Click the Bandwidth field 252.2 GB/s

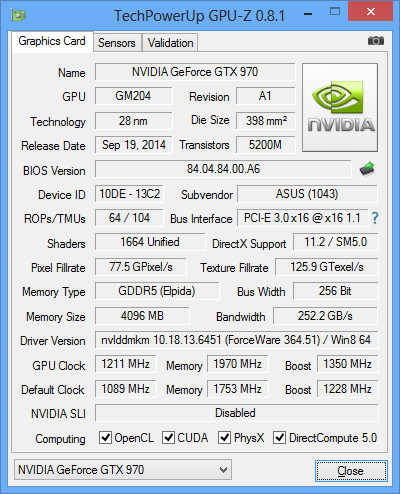[325, 316]
